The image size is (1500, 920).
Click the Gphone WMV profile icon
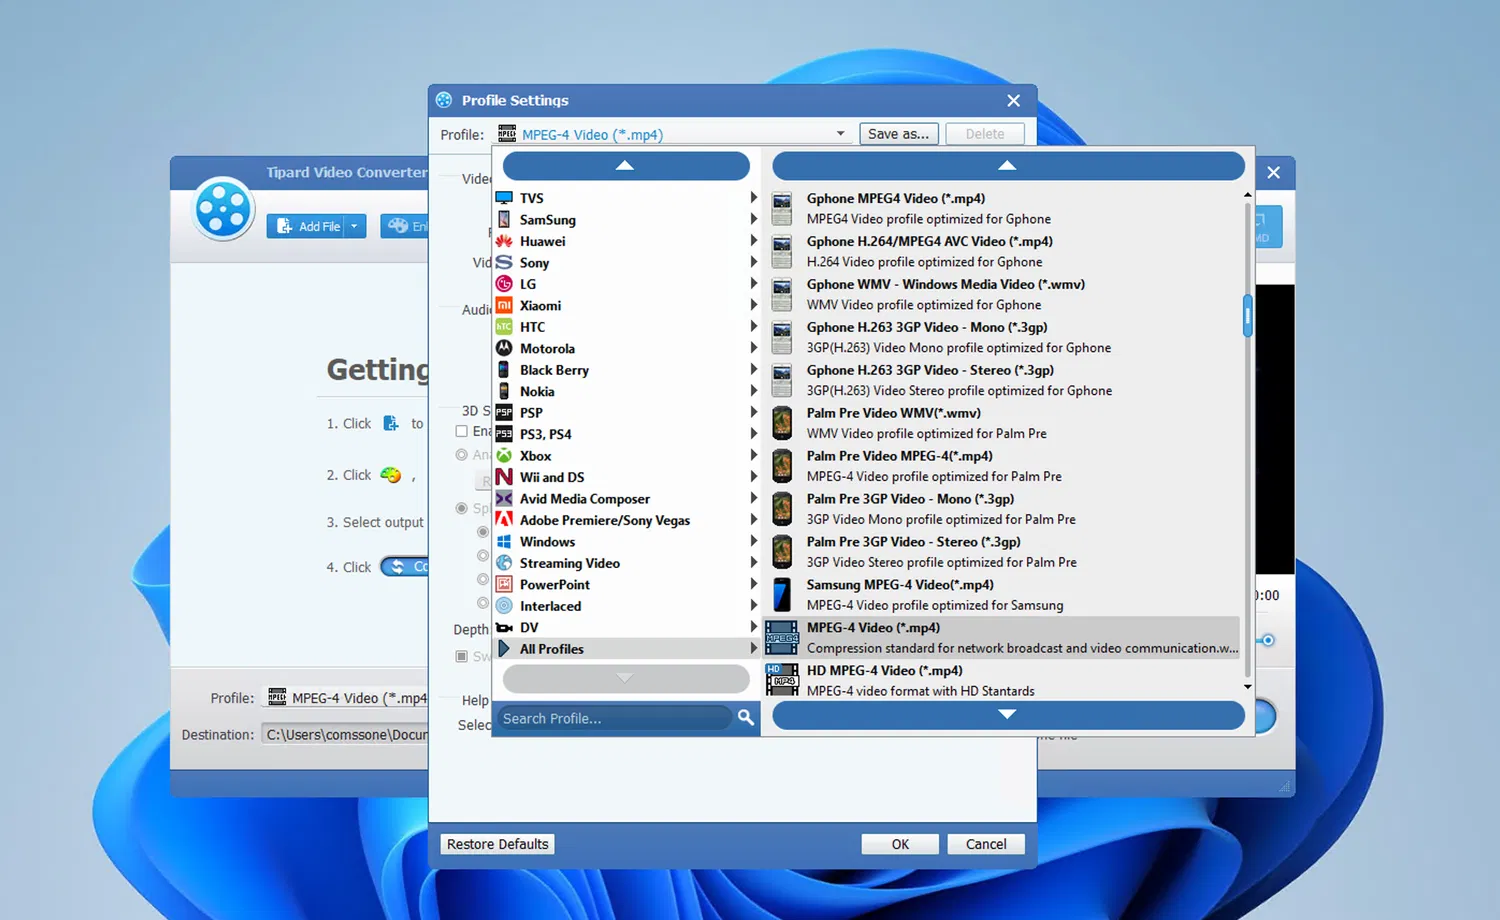782,294
